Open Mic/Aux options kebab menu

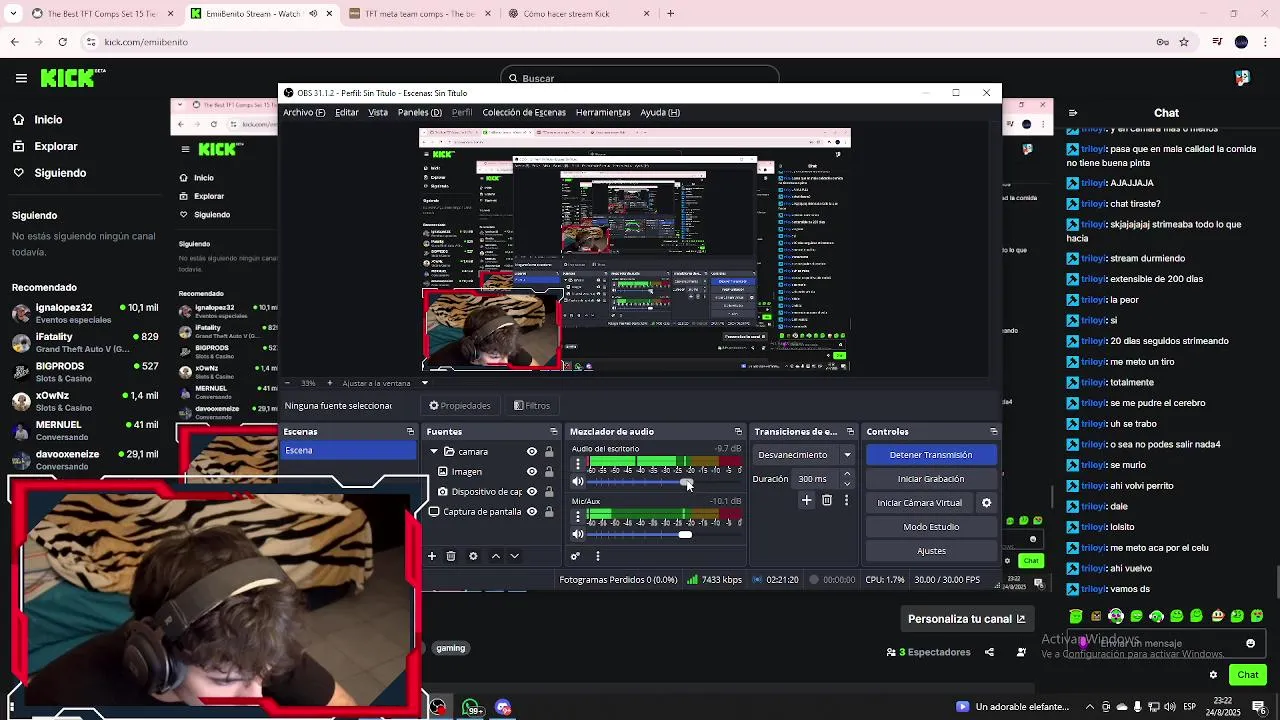tap(577, 517)
